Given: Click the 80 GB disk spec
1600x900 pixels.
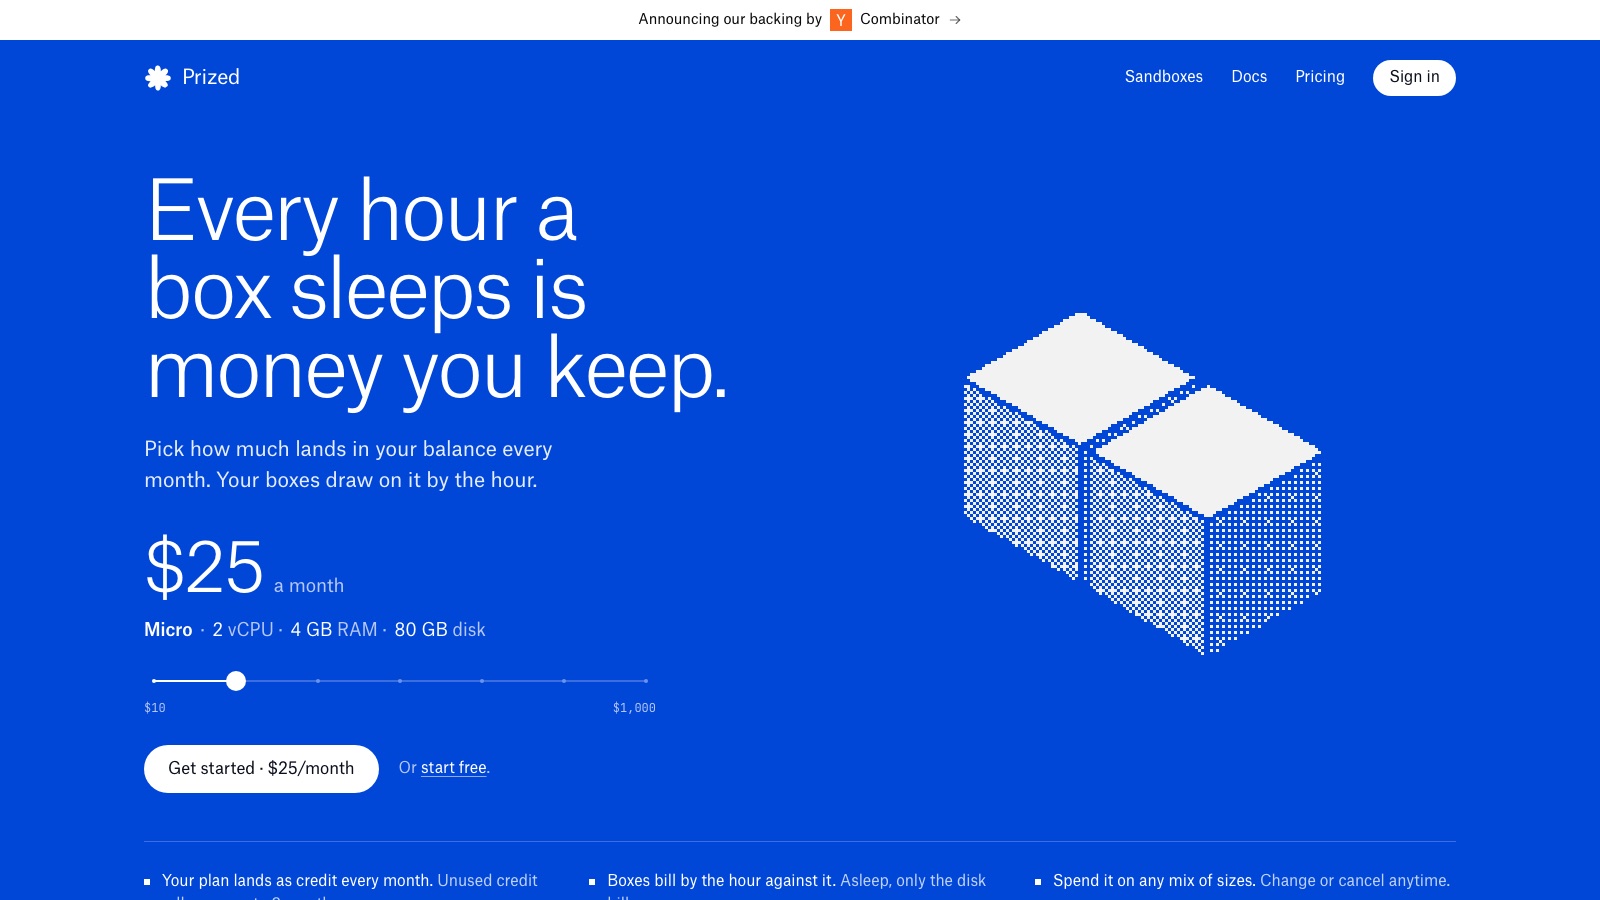Looking at the screenshot, I should [440, 630].
